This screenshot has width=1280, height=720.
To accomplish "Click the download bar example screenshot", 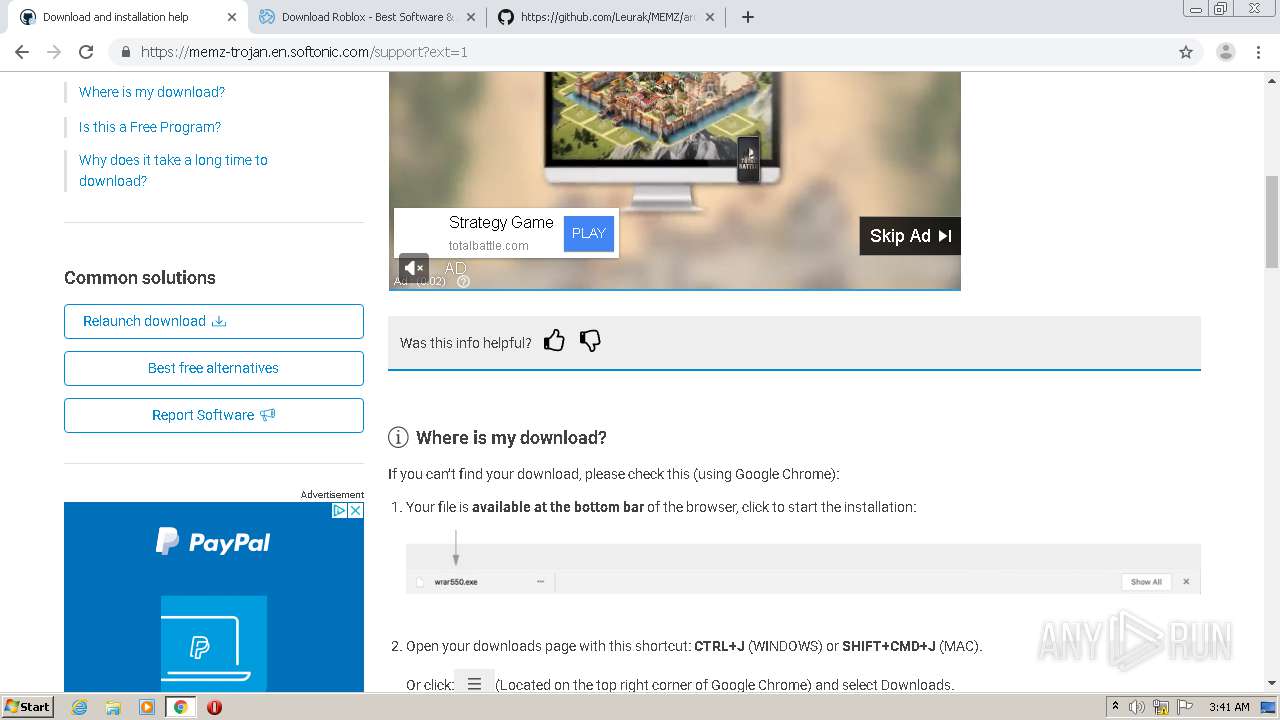I will click(x=803, y=569).
